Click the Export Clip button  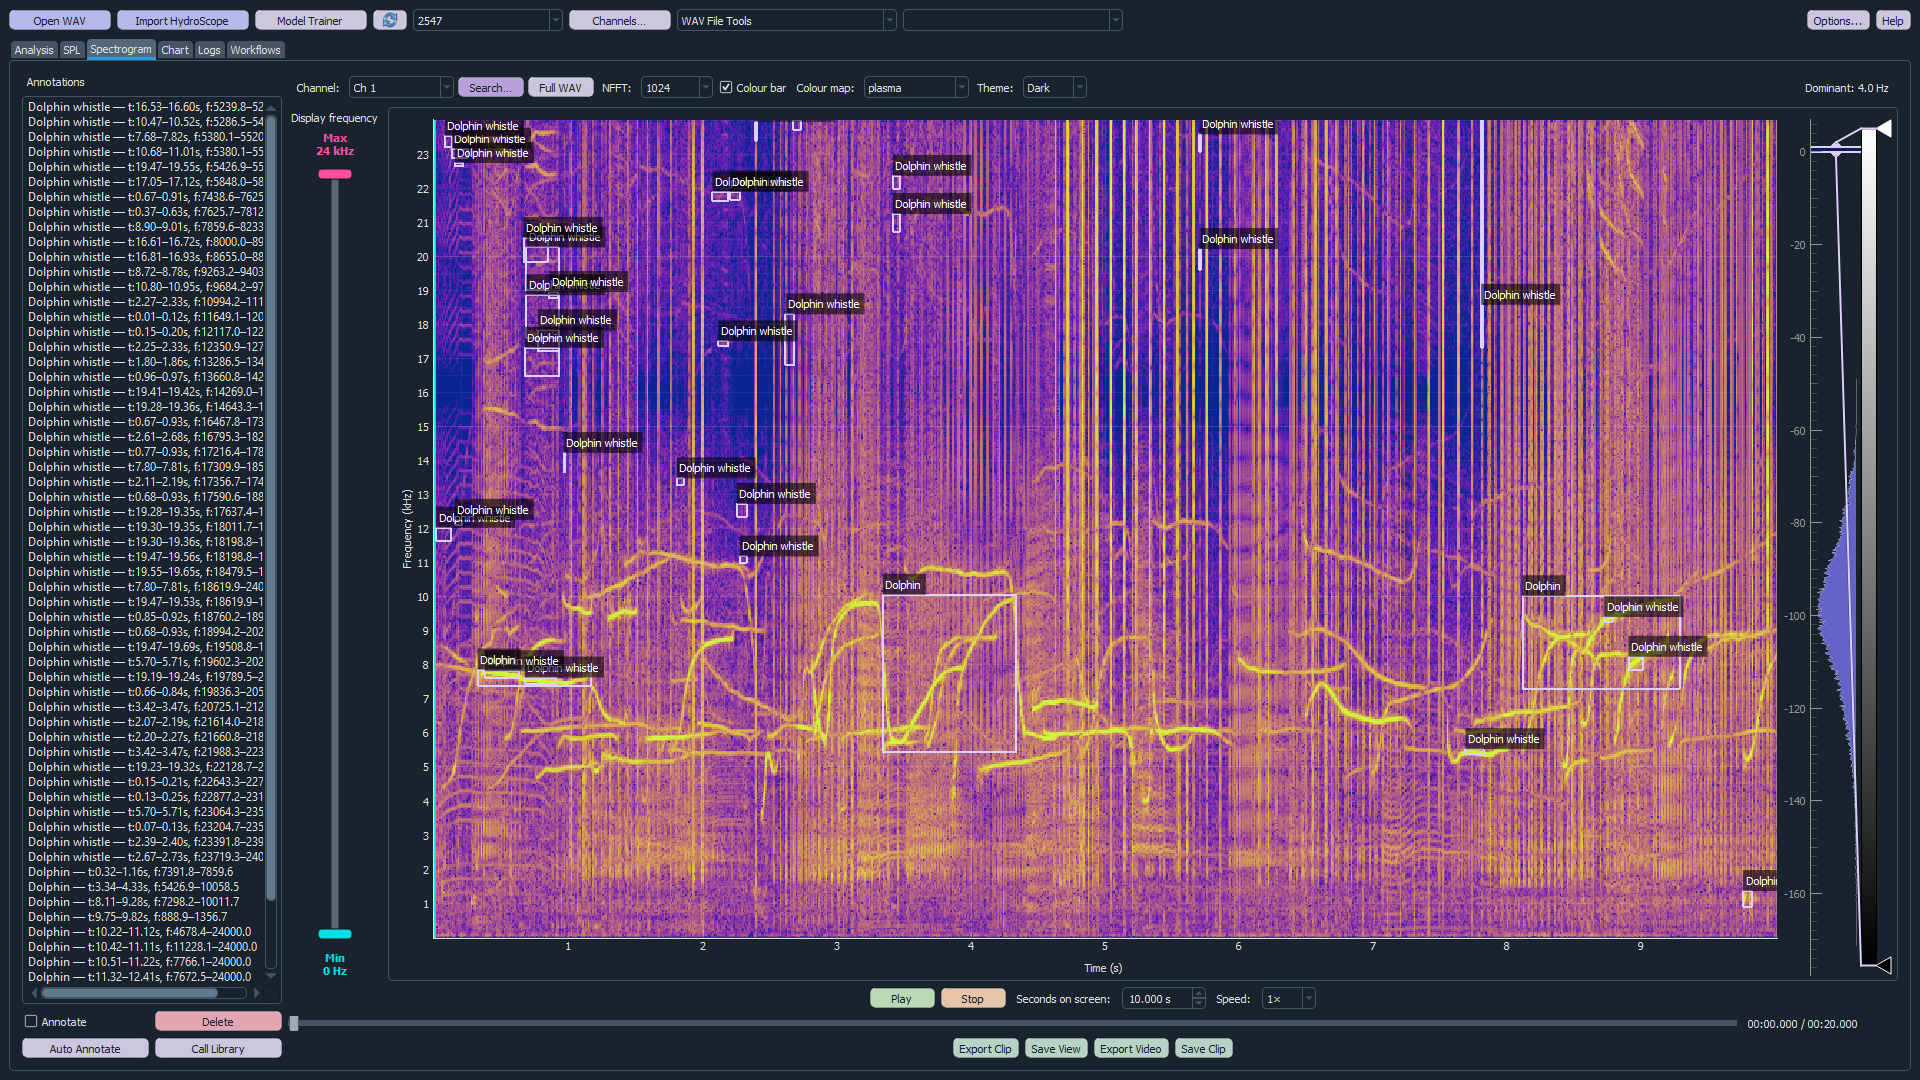[x=985, y=1048]
